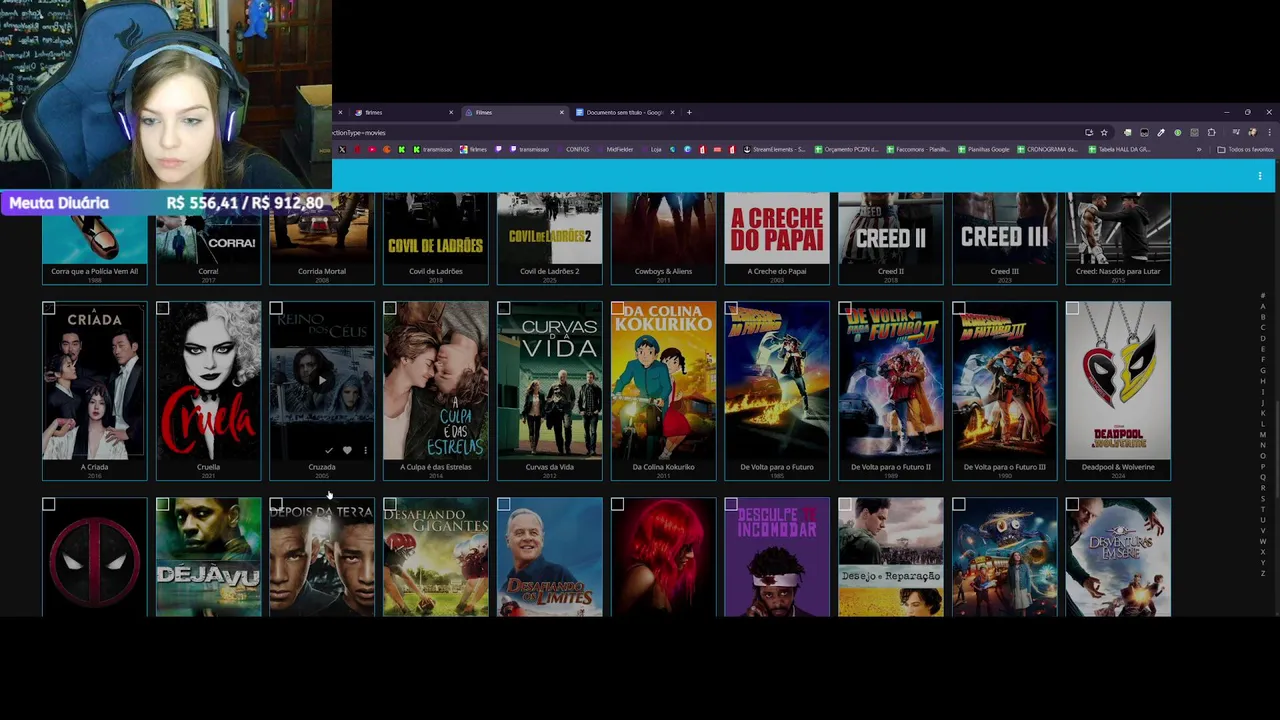The width and height of the screenshot is (1280, 720).
Task: Open the media control icon in Chrome toolbar
Action: (1236, 132)
